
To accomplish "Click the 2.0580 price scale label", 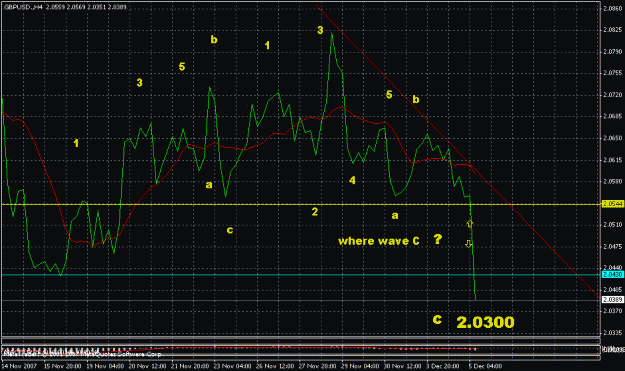I will [x=613, y=182].
